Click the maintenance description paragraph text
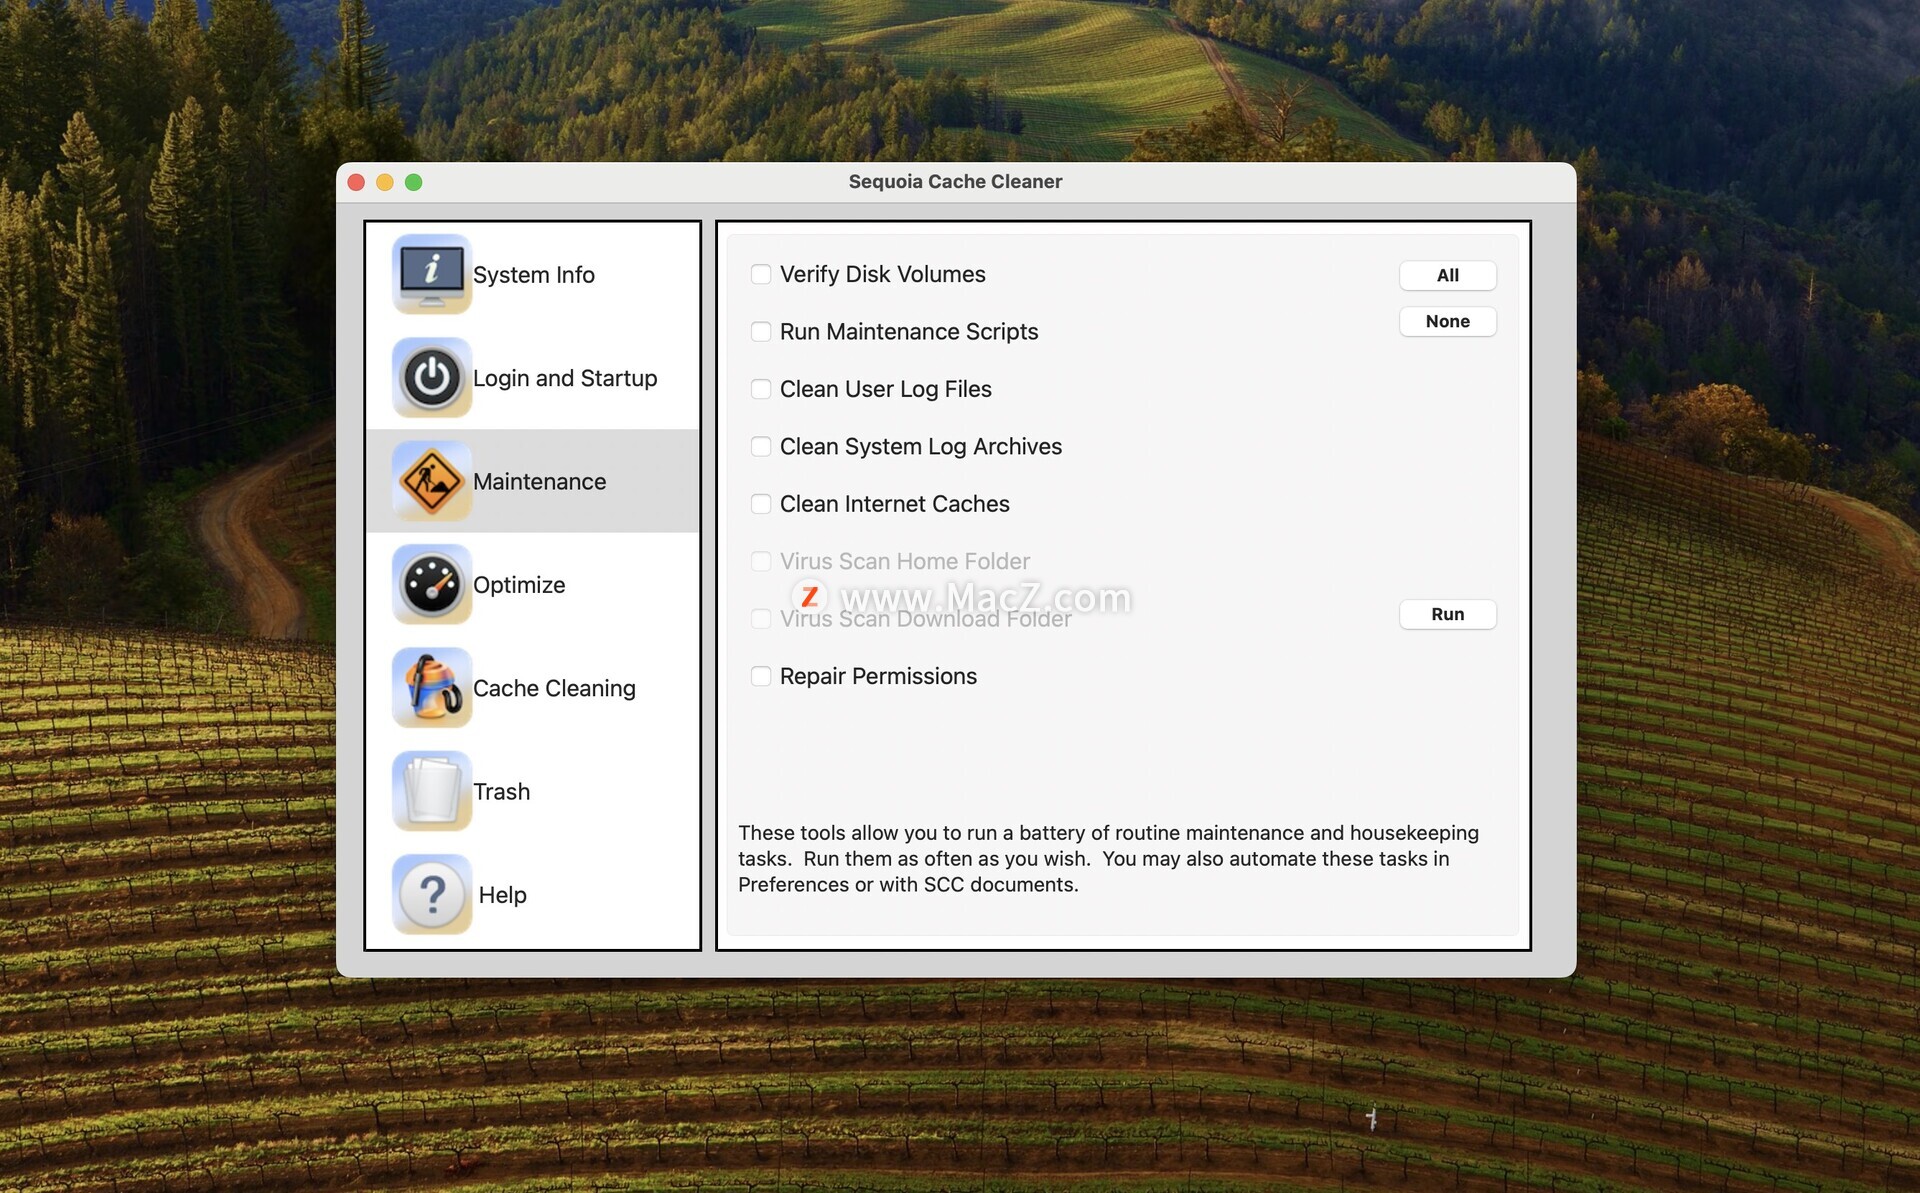Viewport: 1920px width, 1193px height. (x=1108, y=858)
